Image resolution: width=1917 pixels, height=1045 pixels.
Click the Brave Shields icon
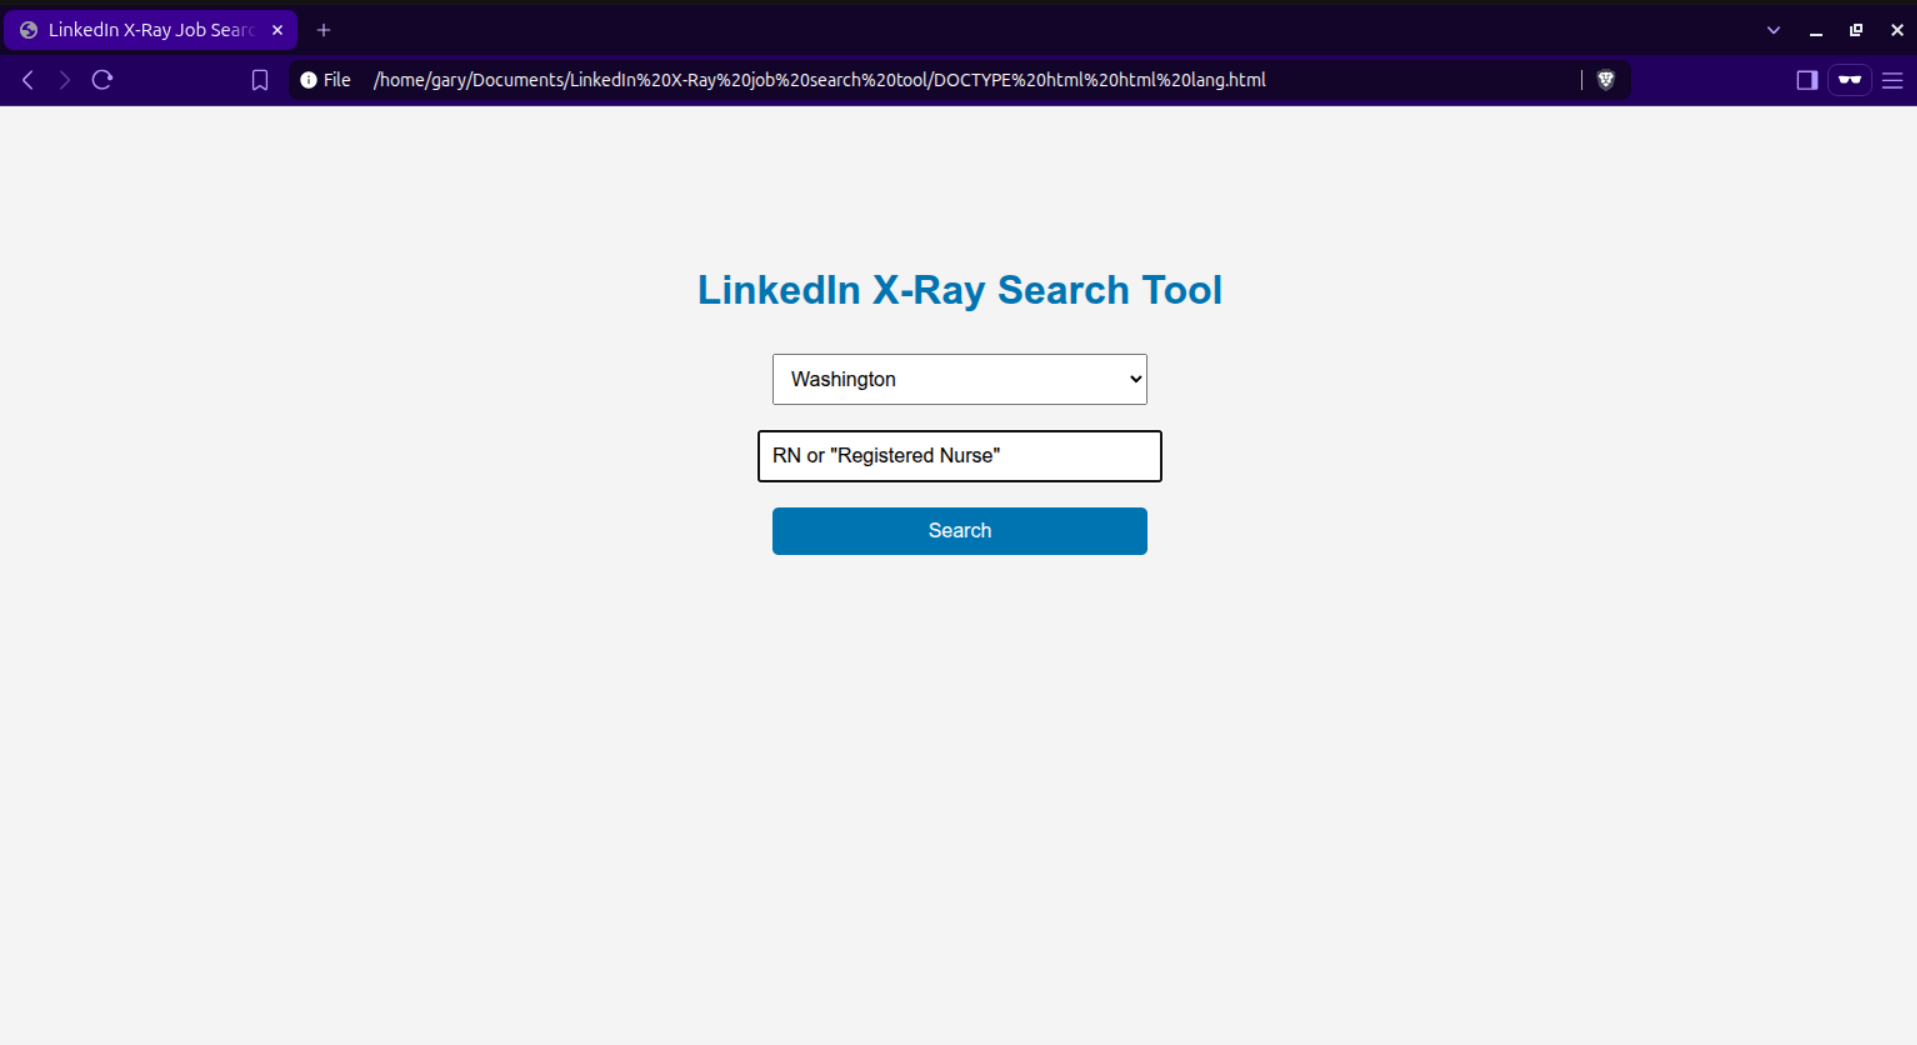[1607, 80]
